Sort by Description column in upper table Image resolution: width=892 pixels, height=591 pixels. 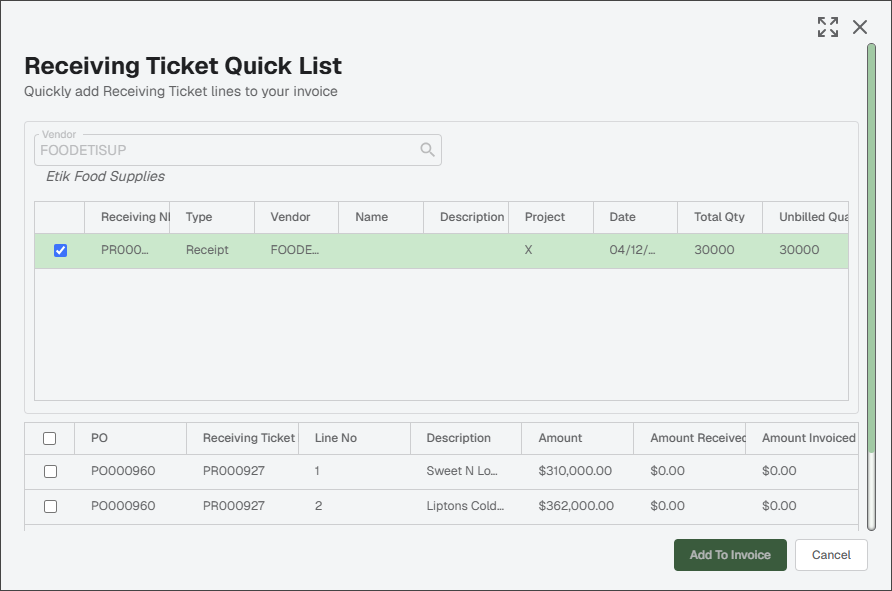point(466,217)
